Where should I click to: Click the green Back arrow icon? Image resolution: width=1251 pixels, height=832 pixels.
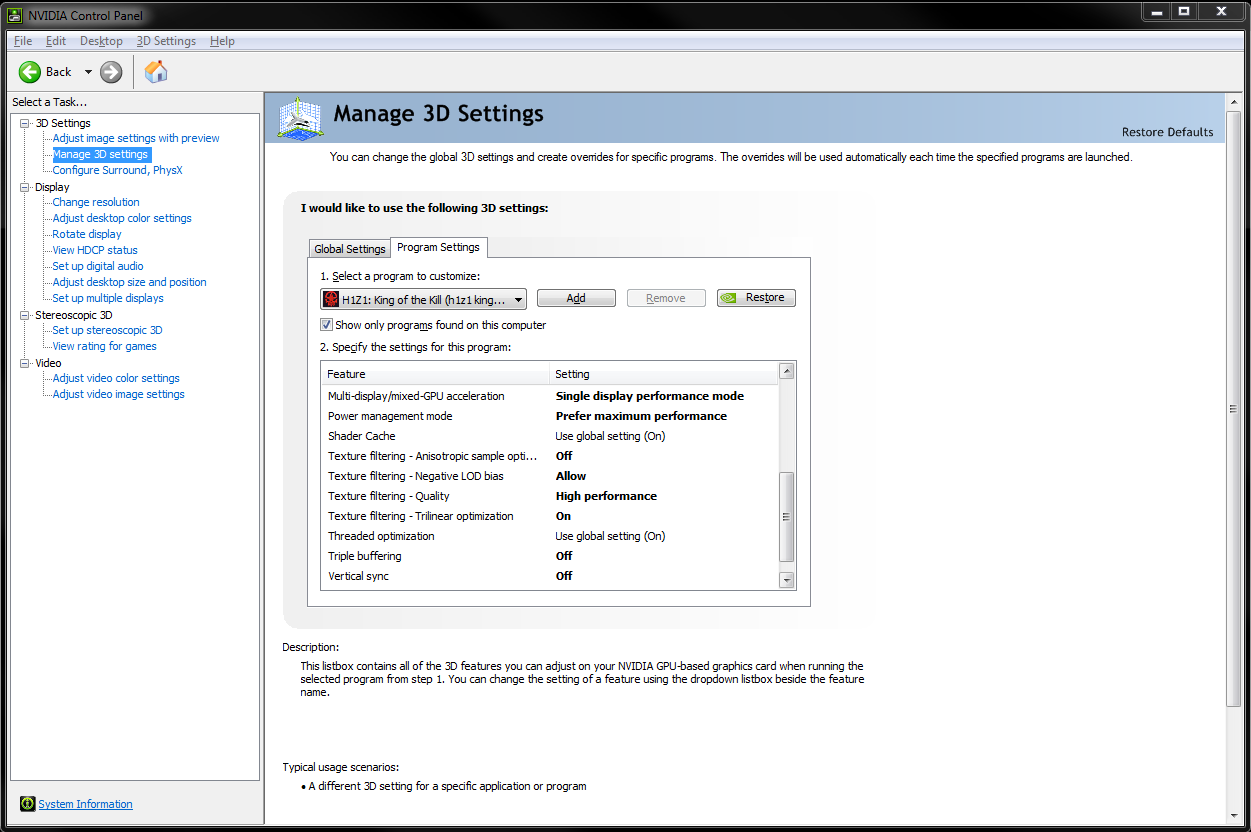point(30,71)
